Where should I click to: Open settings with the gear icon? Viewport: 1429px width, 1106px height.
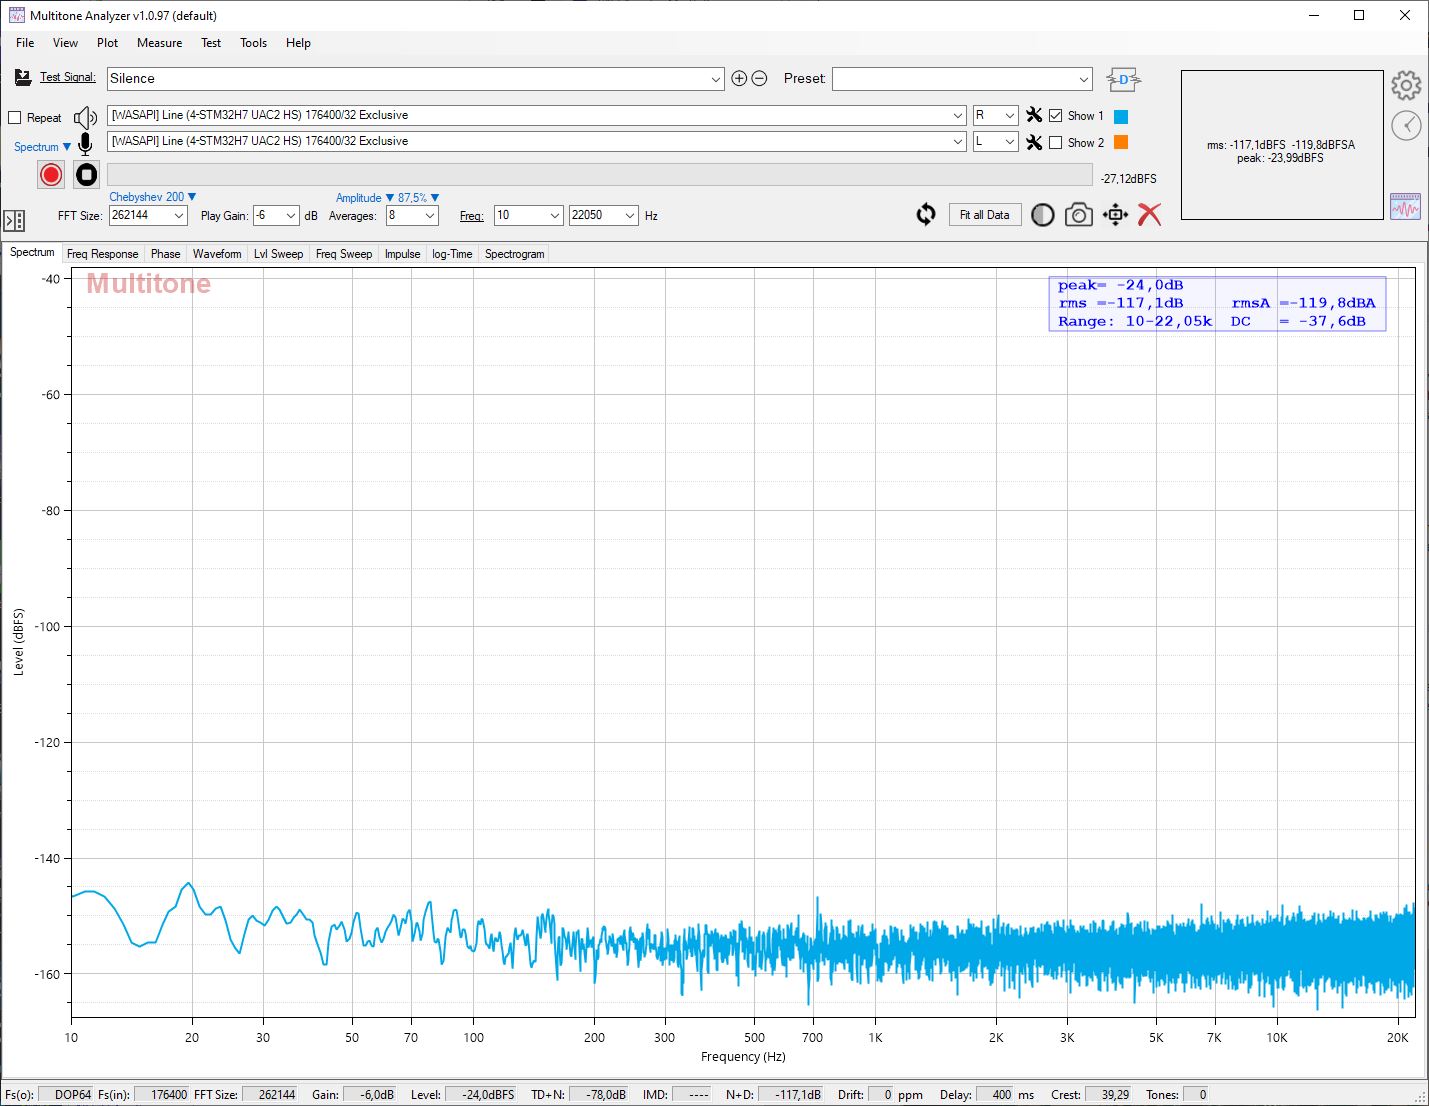pos(1406,86)
